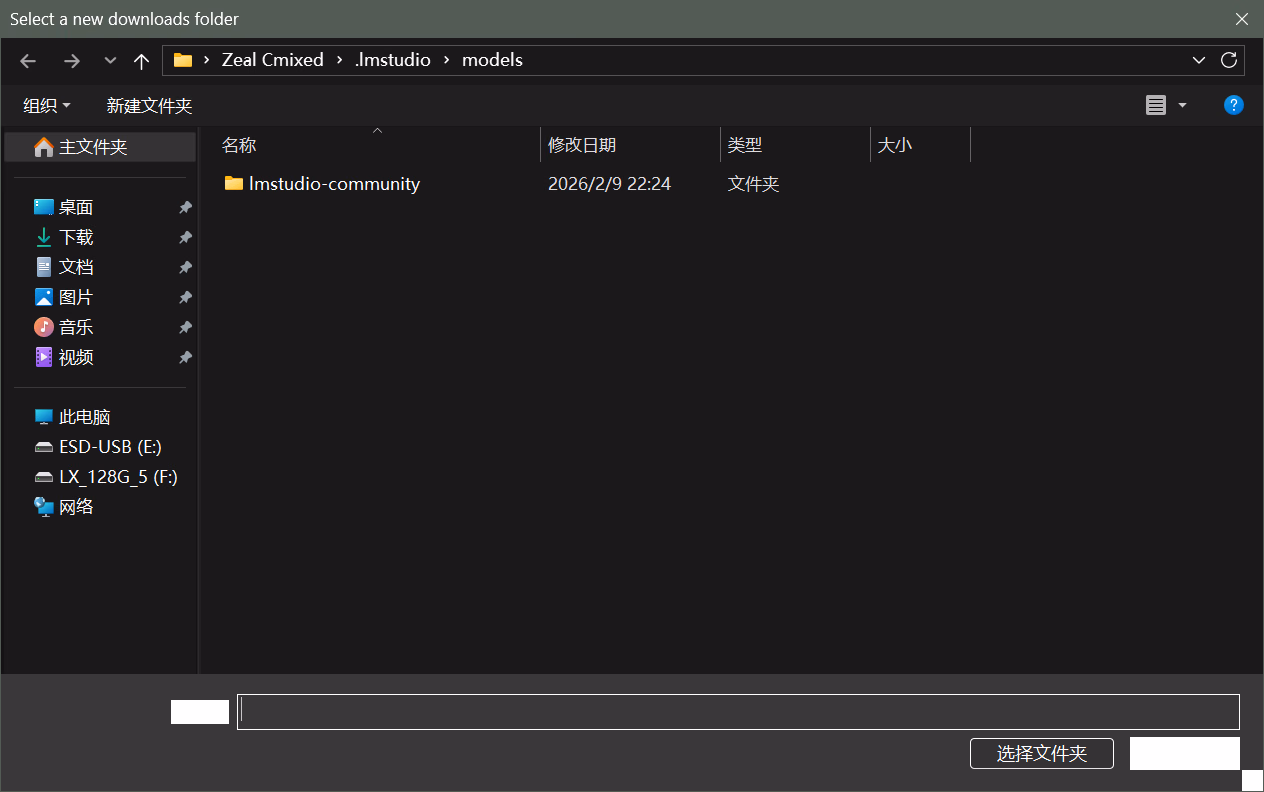Click the pin icon next to 文档
Screen dimensions: 1264x792
[185, 267]
